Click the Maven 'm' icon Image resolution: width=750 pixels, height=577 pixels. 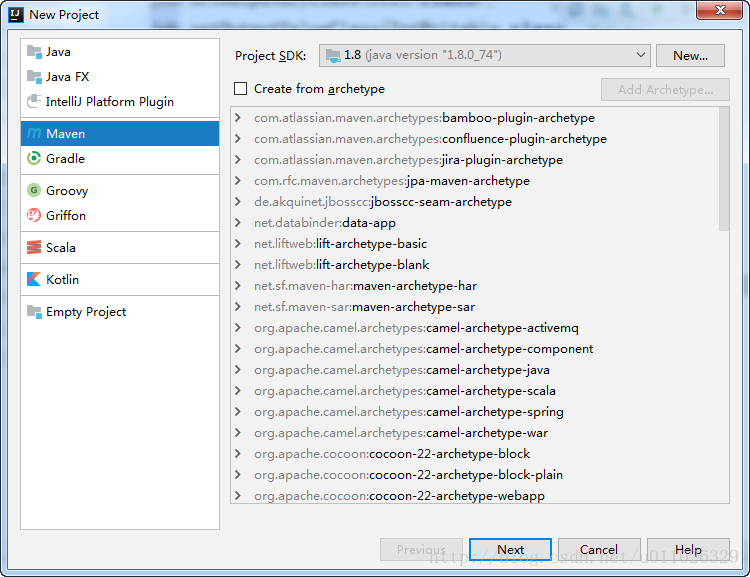click(34, 133)
